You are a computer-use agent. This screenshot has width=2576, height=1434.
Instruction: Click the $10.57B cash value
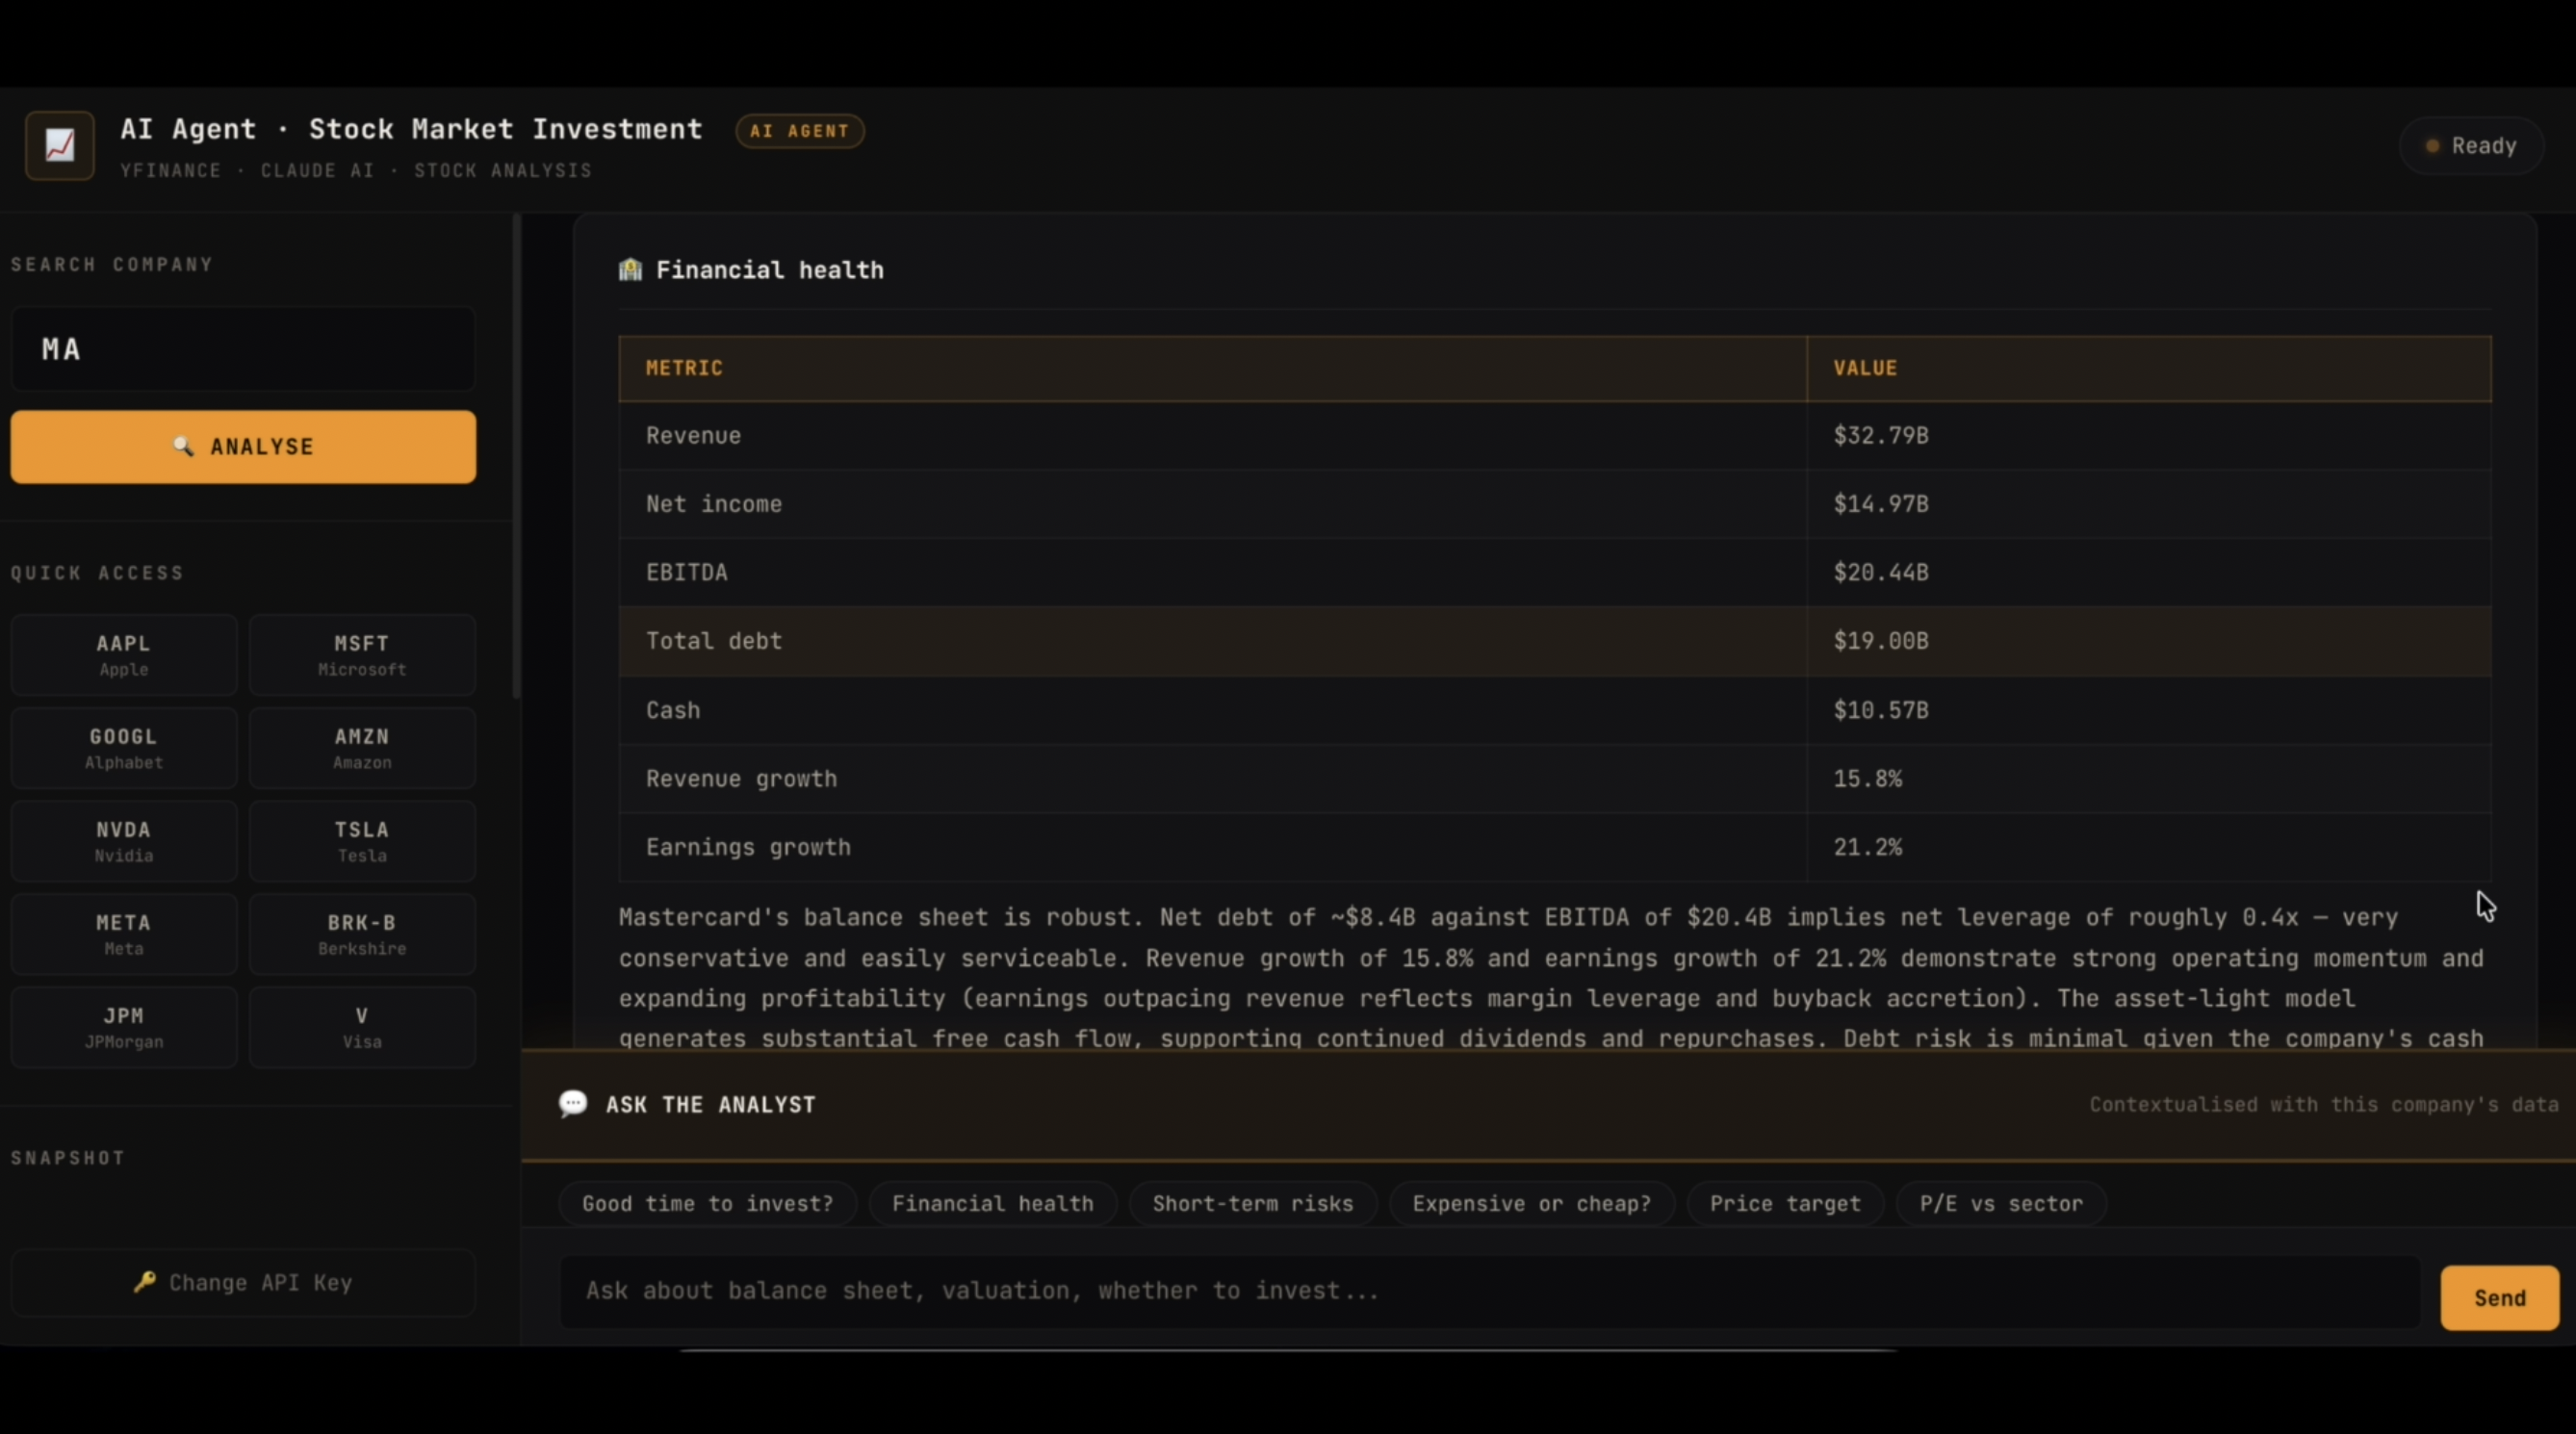(1881, 710)
